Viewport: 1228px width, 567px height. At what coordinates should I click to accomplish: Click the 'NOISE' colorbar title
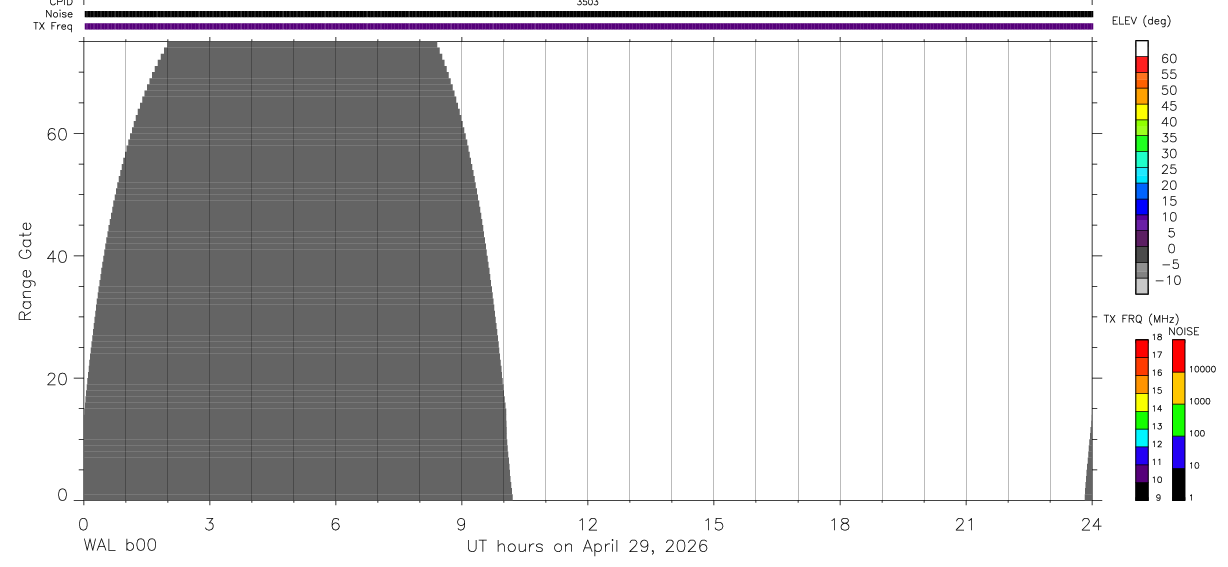coord(1184,331)
